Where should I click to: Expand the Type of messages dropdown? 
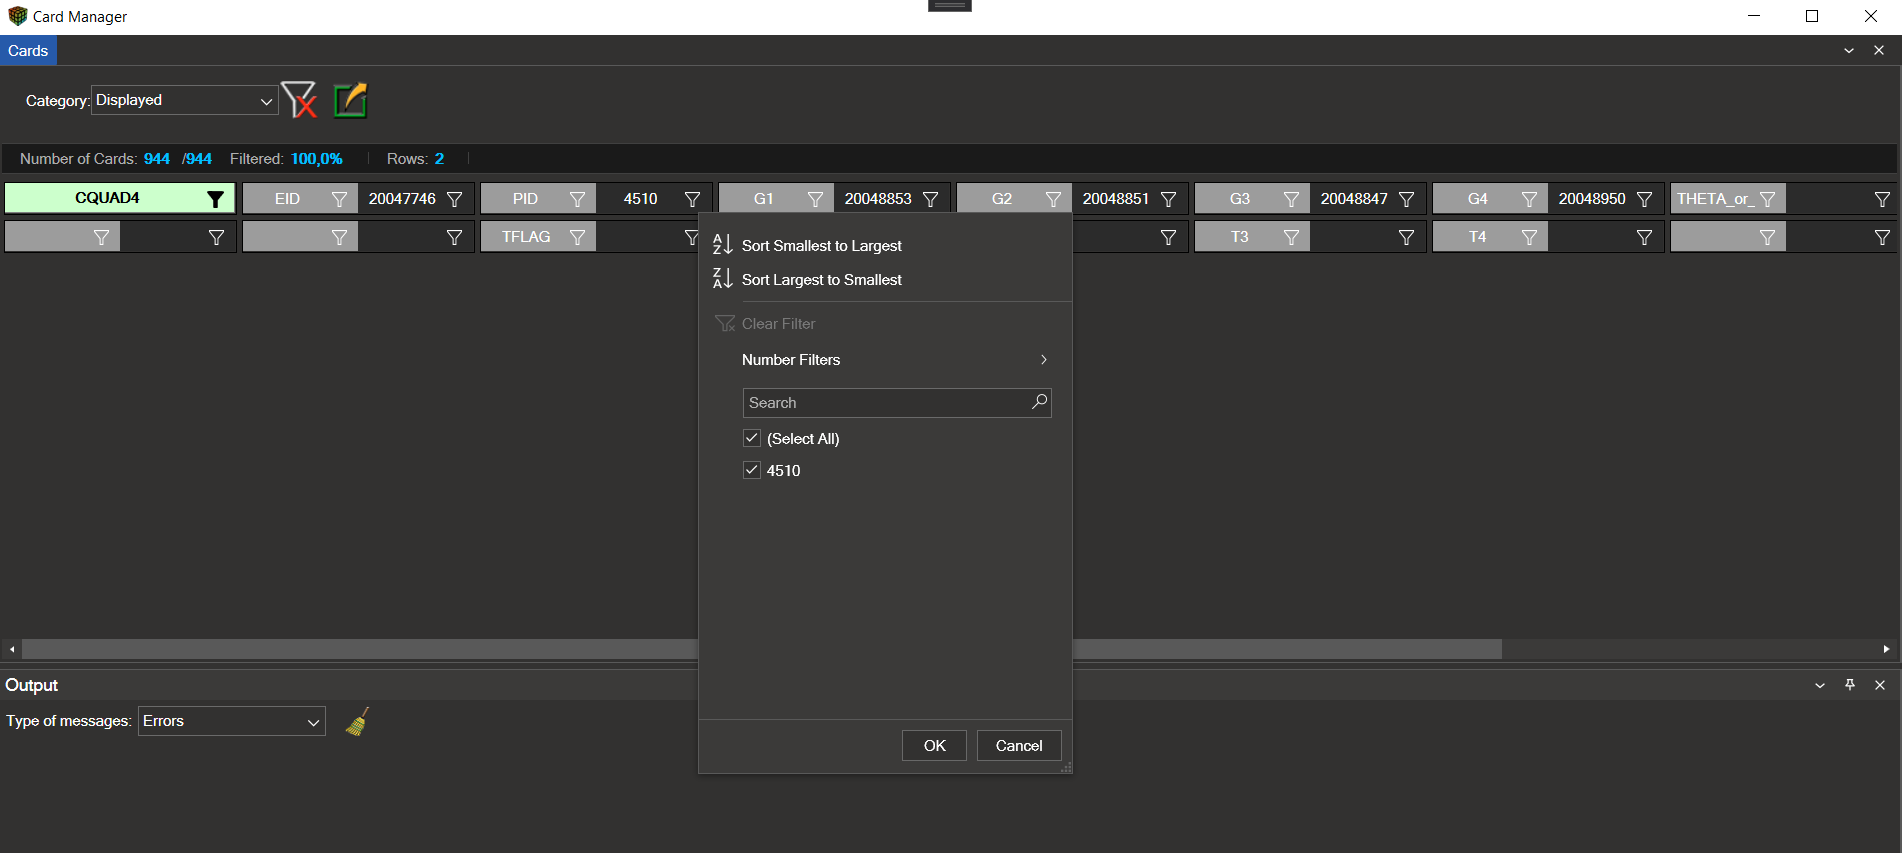pos(232,721)
